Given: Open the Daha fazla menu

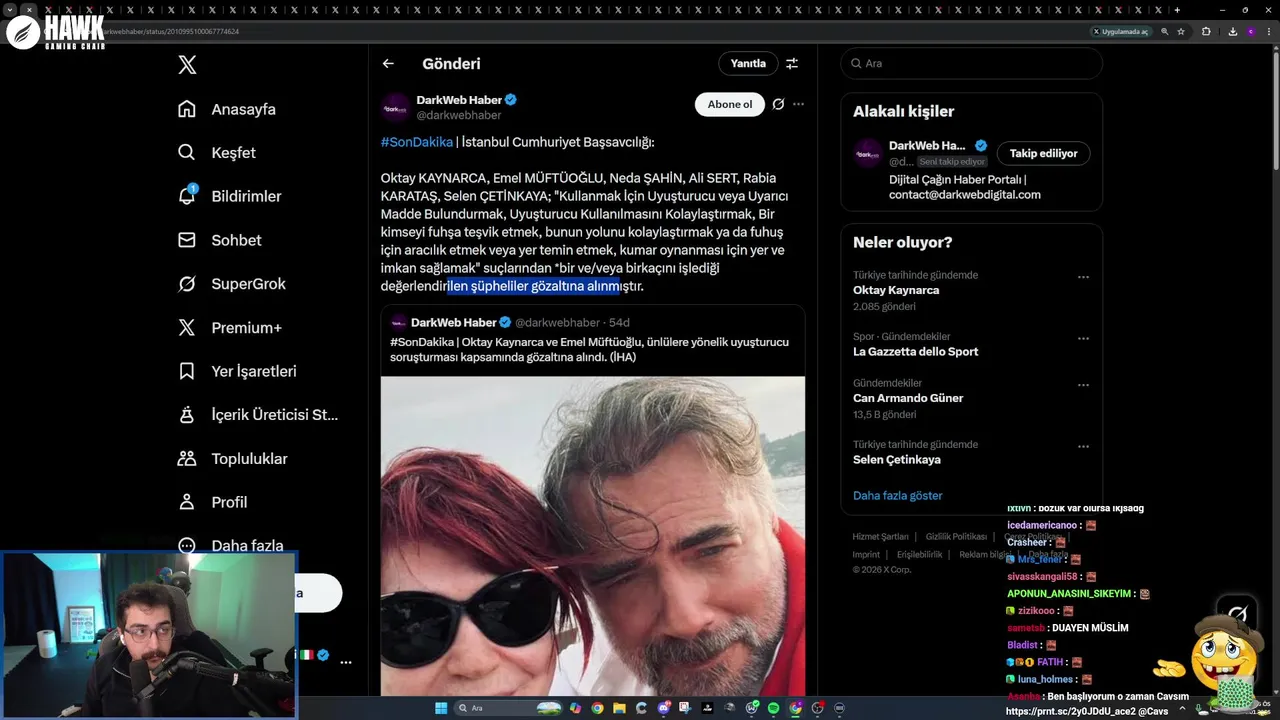Looking at the screenshot, I should 230,545.
